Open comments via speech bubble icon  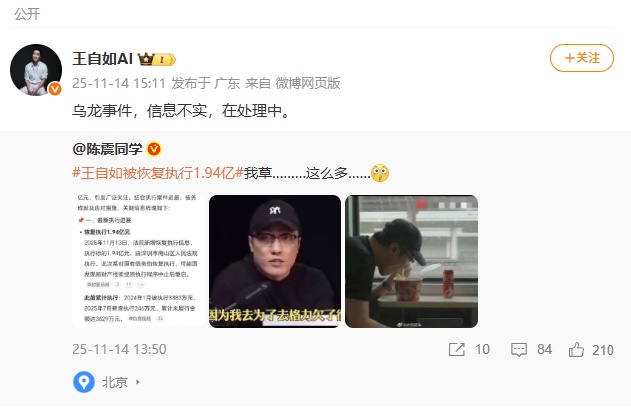click(x=519, y=349)
